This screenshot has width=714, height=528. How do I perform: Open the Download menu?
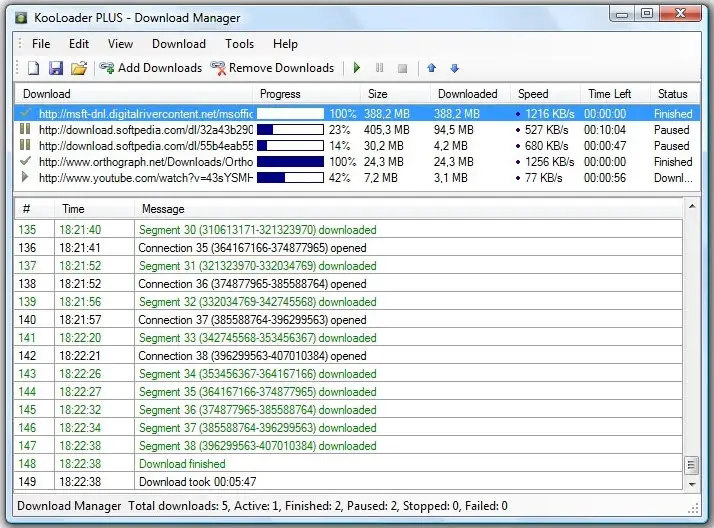[179, 44]
